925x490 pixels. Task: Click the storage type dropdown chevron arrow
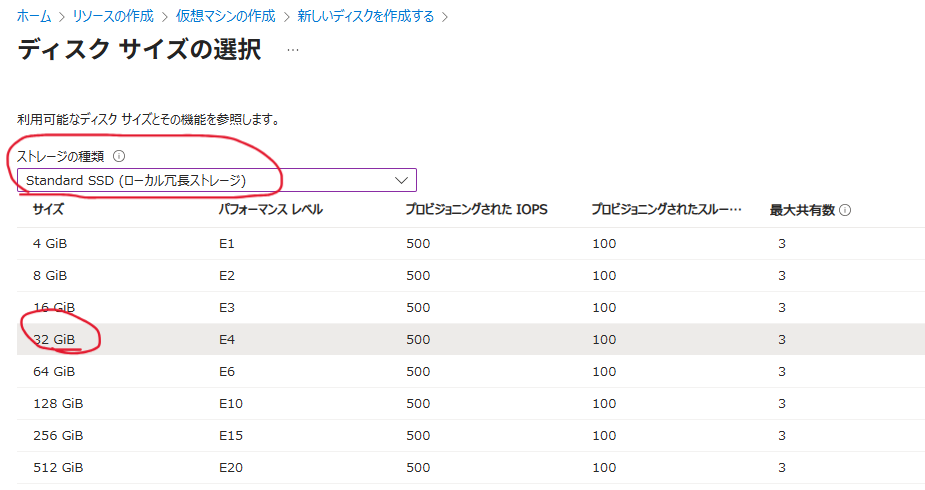pyautogui.click(x=401, y=180)
